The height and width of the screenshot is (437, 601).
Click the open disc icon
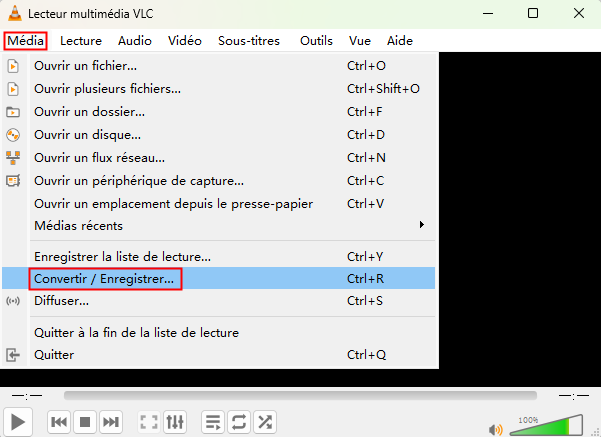[x=13, y=135]
